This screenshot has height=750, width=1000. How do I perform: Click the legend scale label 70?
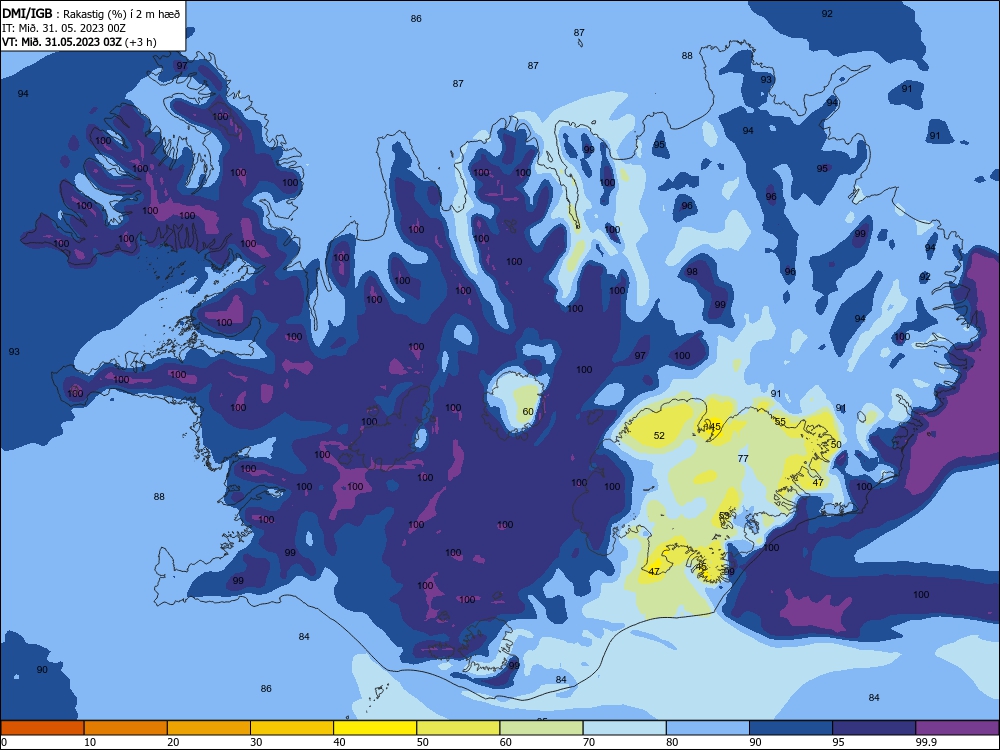point(589,742)
